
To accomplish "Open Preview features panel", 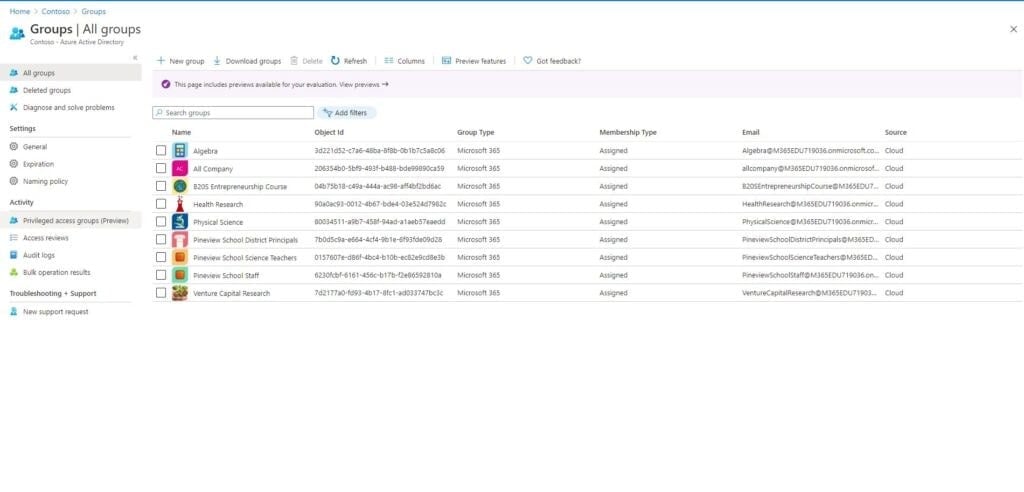I will point(473,61).
